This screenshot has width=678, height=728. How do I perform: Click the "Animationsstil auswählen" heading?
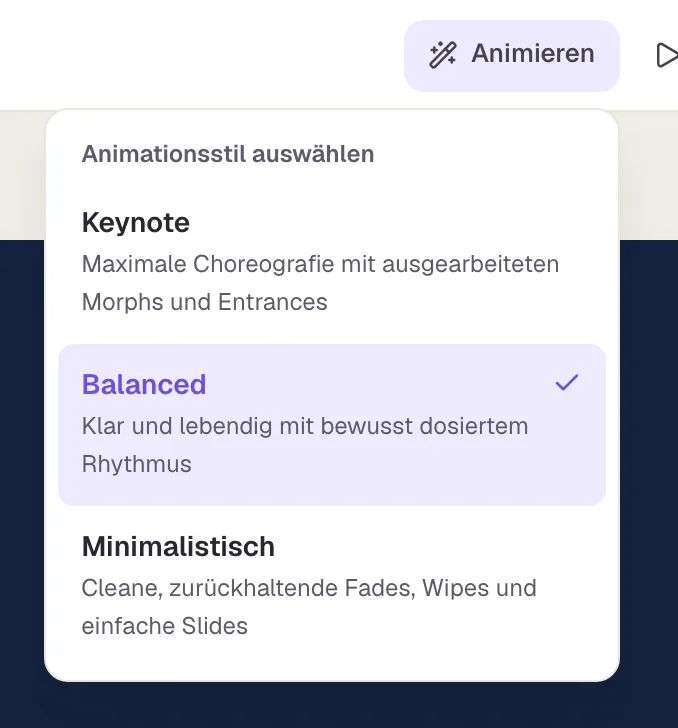coord(228,154)
